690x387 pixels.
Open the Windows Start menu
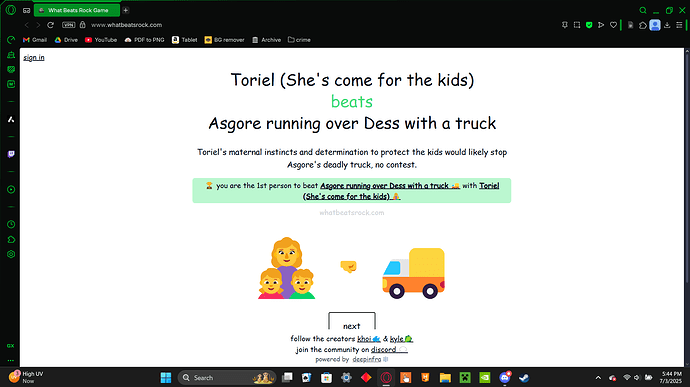click(166, 377)
